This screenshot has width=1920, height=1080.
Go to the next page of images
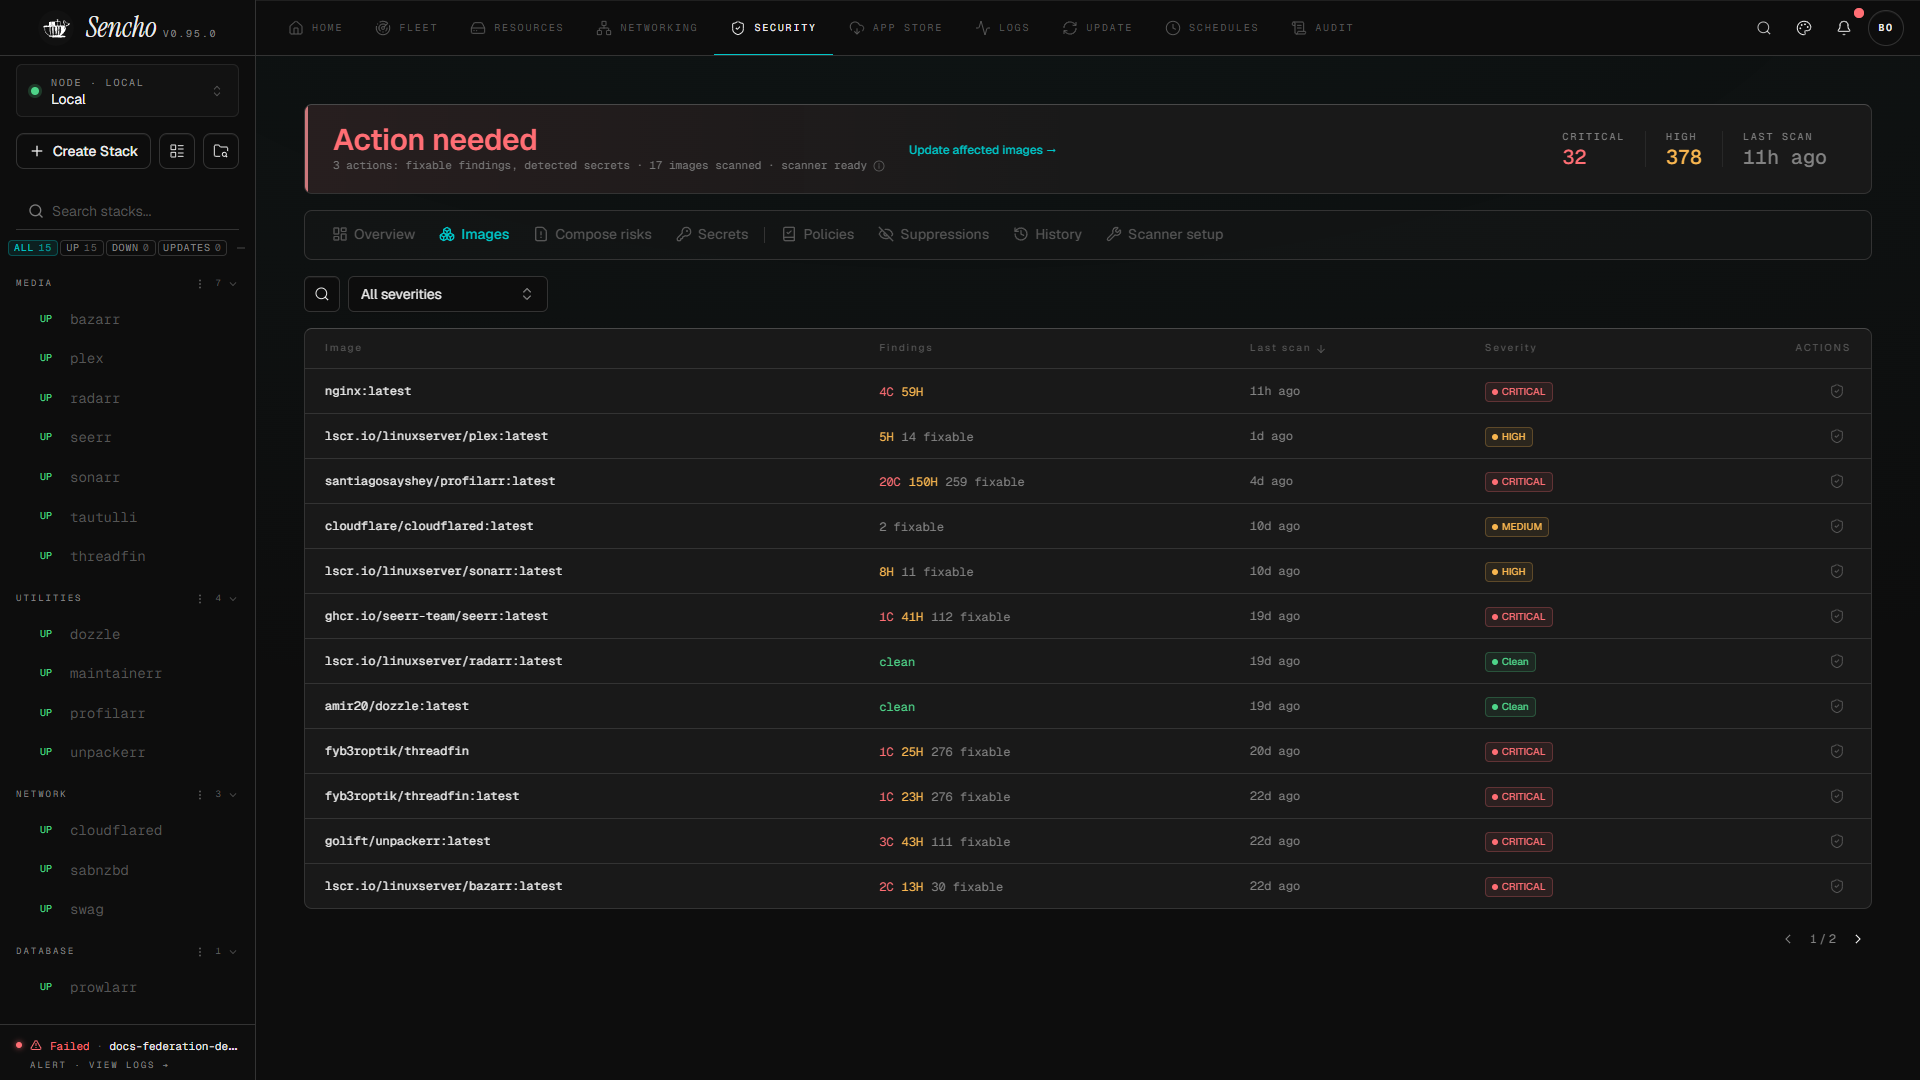point(1858,939)
